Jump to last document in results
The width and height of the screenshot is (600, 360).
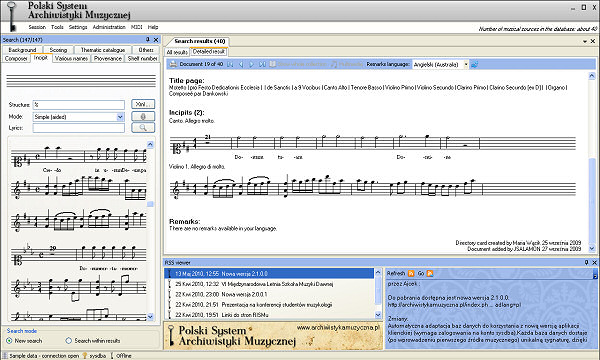[262, 64]
